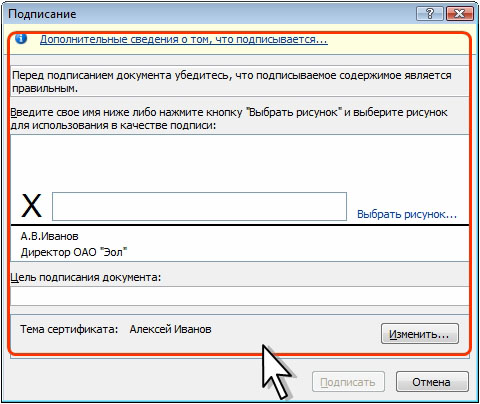Click the blue information icon
This screenshot has width=480, height=404.
click(x=21, y=39)
